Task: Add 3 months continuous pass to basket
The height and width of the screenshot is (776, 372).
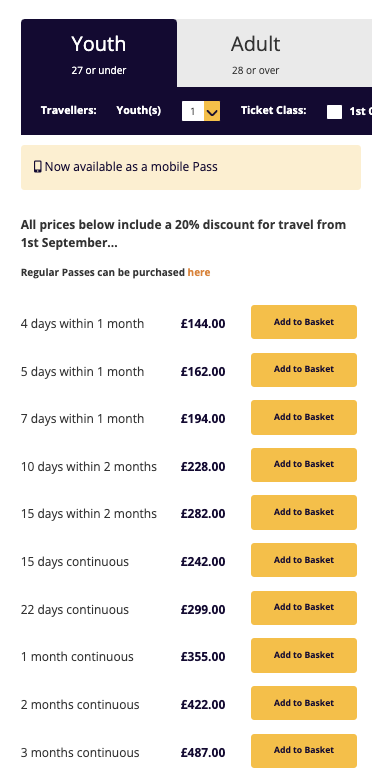Action: pos(304,751)
